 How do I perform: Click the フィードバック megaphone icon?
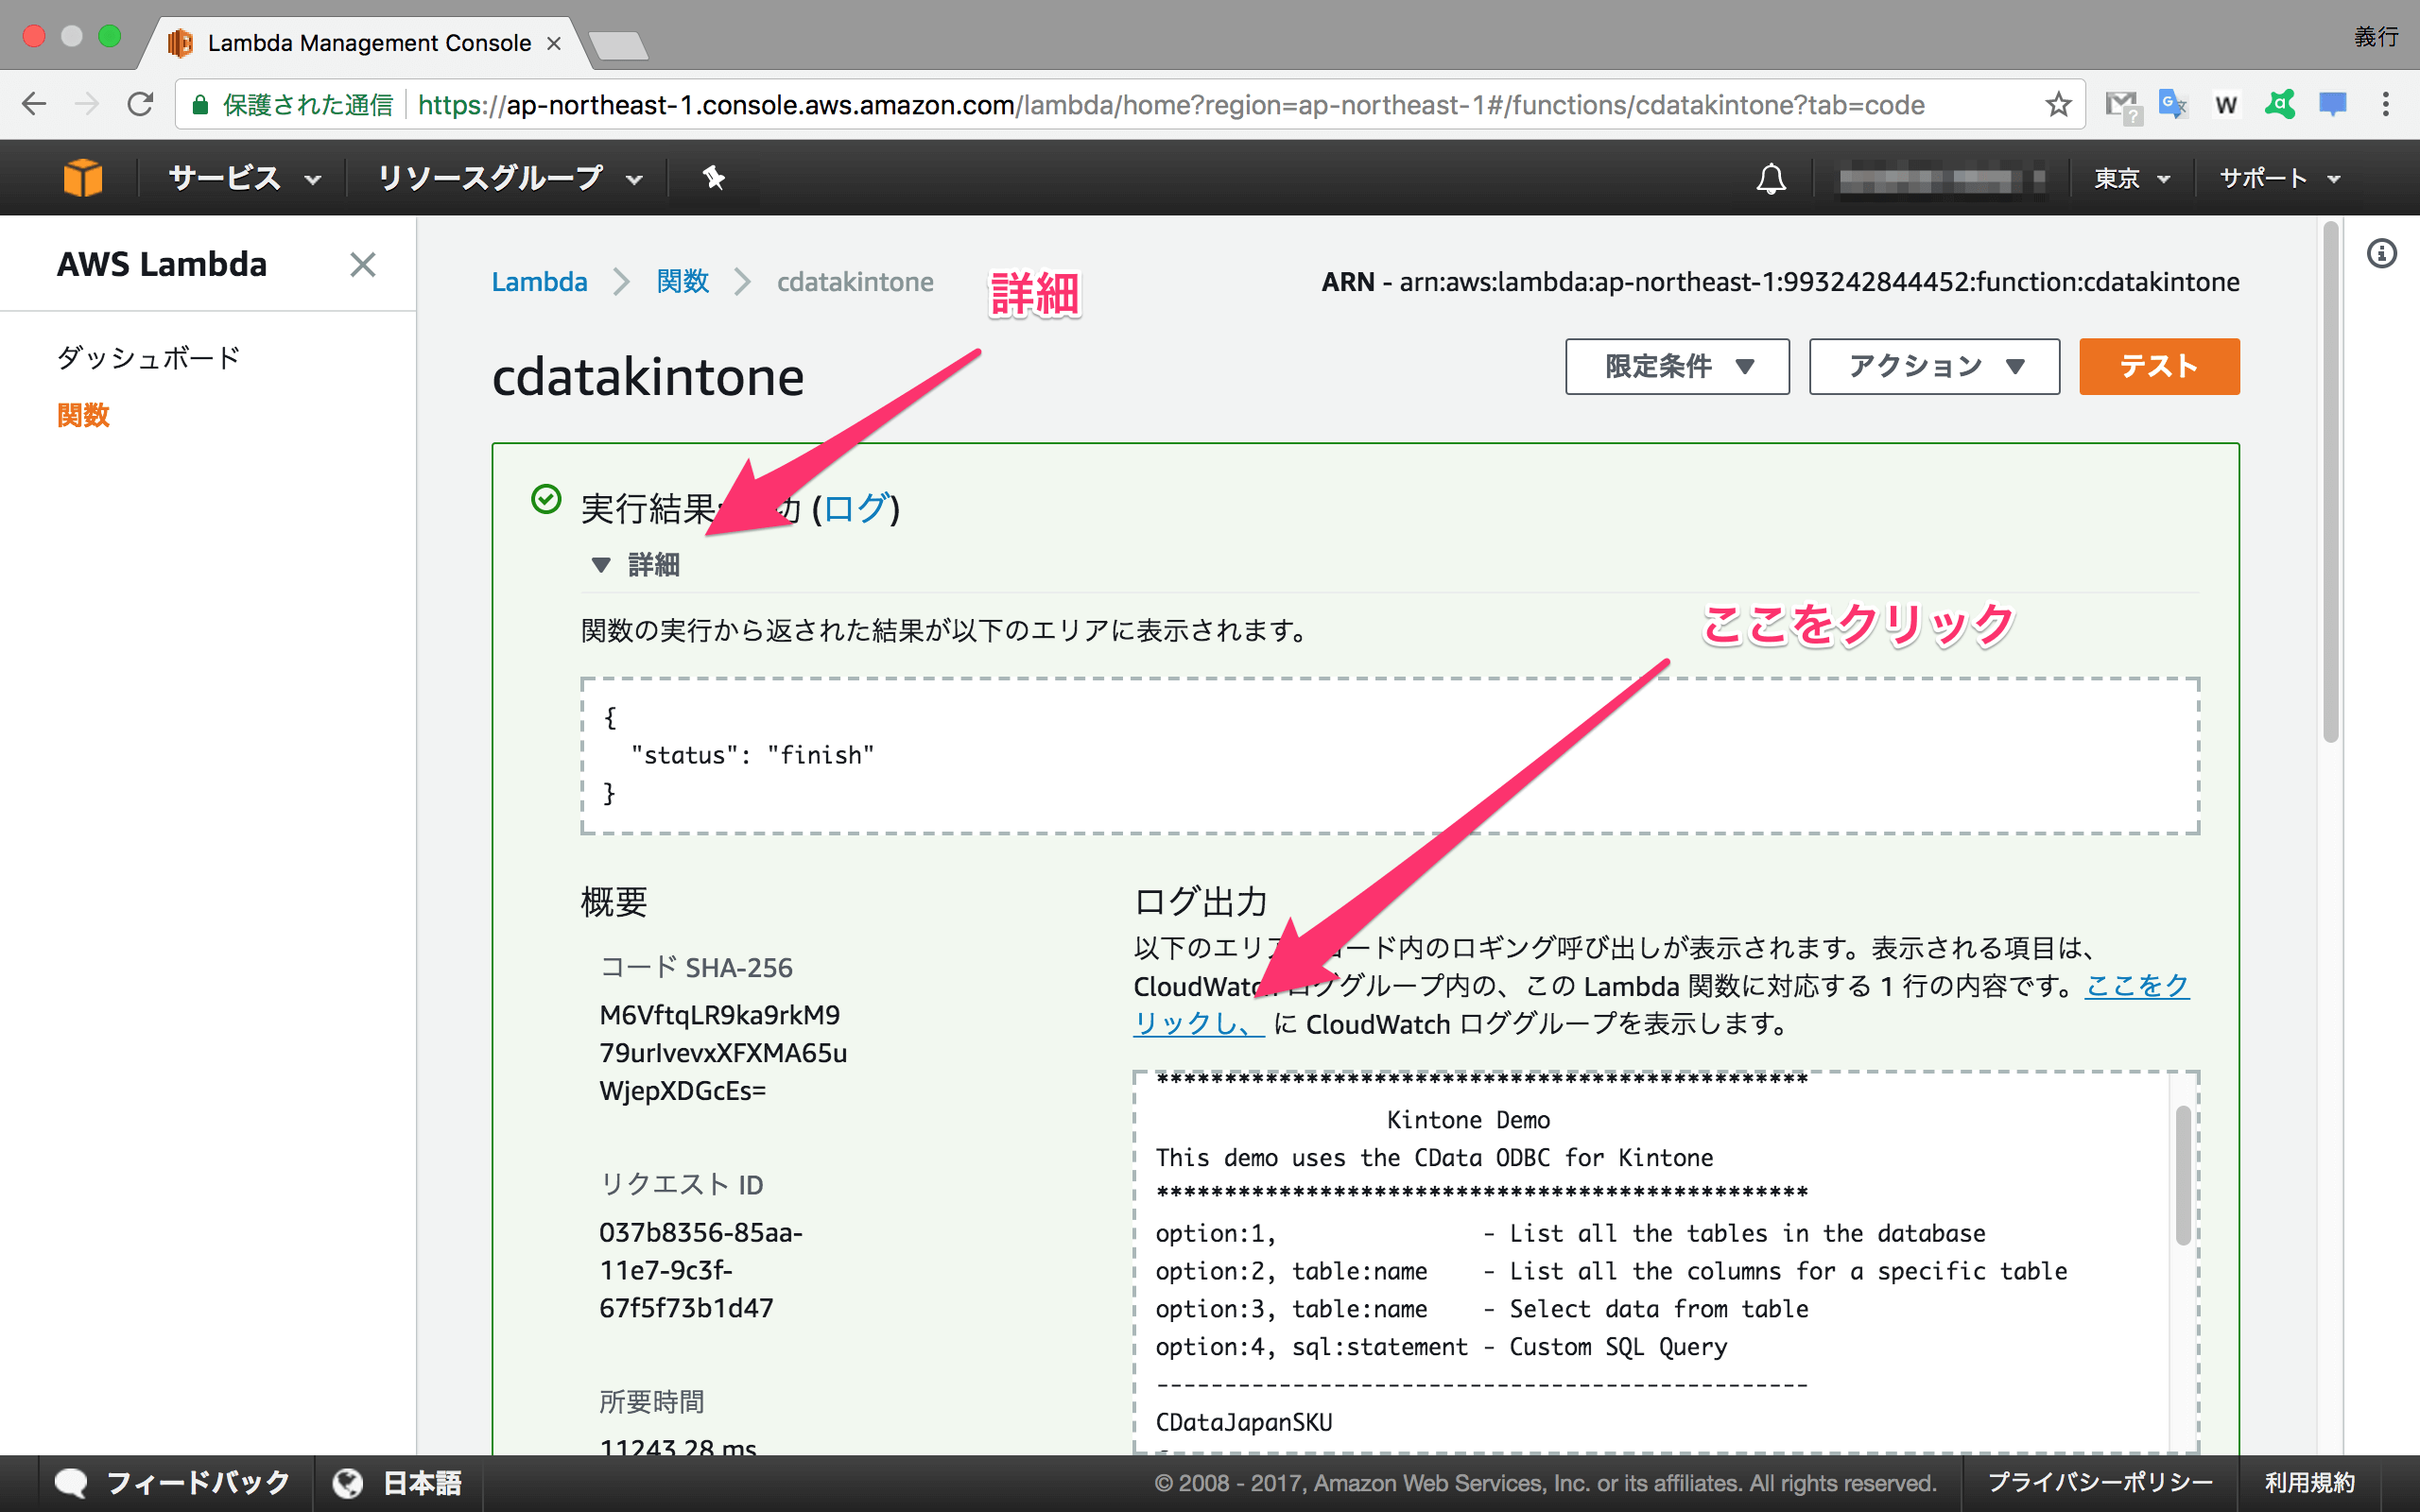[x=71, y=1482]
